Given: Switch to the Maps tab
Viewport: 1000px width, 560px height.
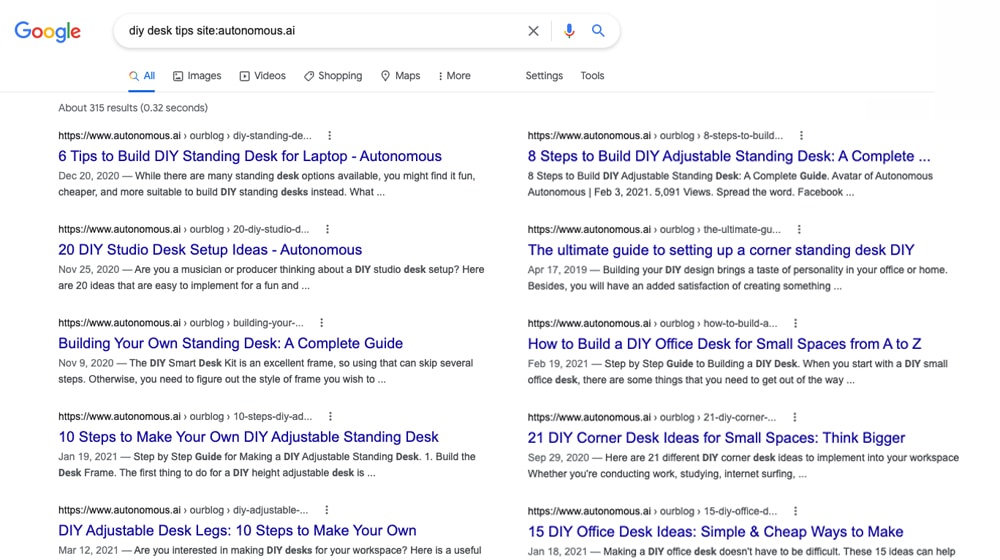Looking at the screenshot, I should point(401,76).
